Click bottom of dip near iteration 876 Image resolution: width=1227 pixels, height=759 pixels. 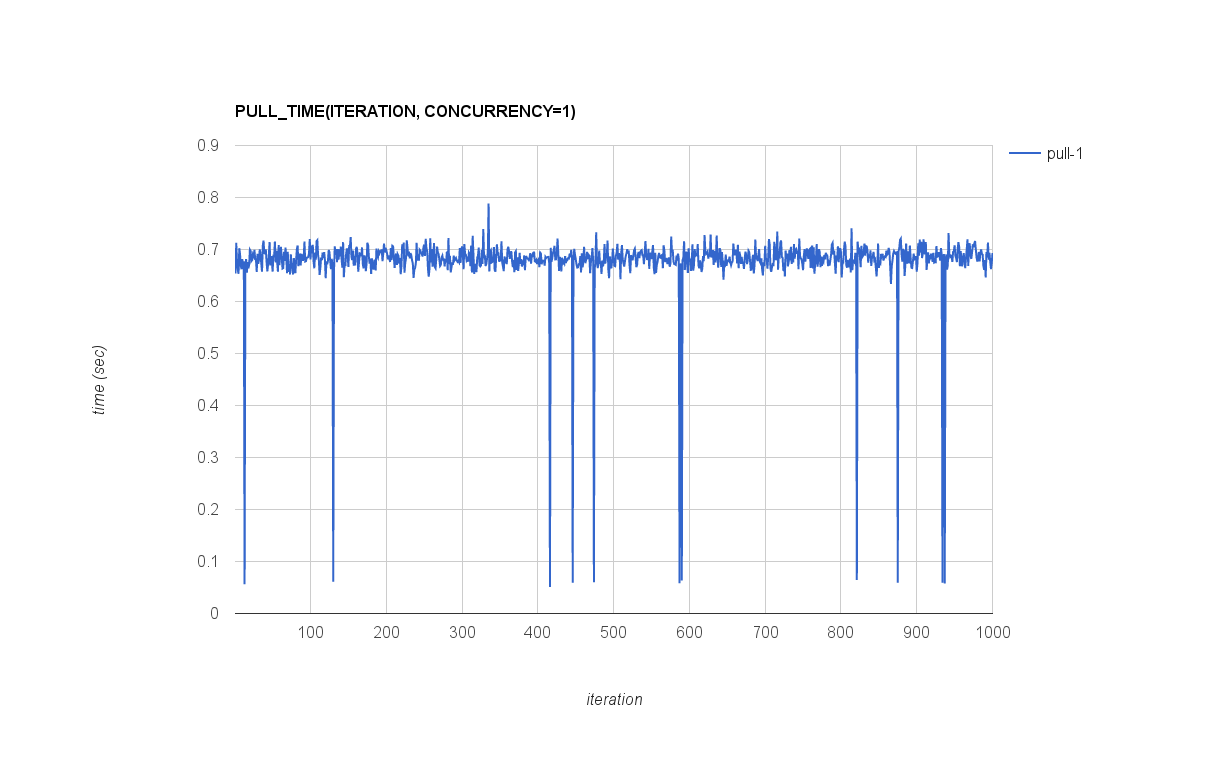pos(898,580)
